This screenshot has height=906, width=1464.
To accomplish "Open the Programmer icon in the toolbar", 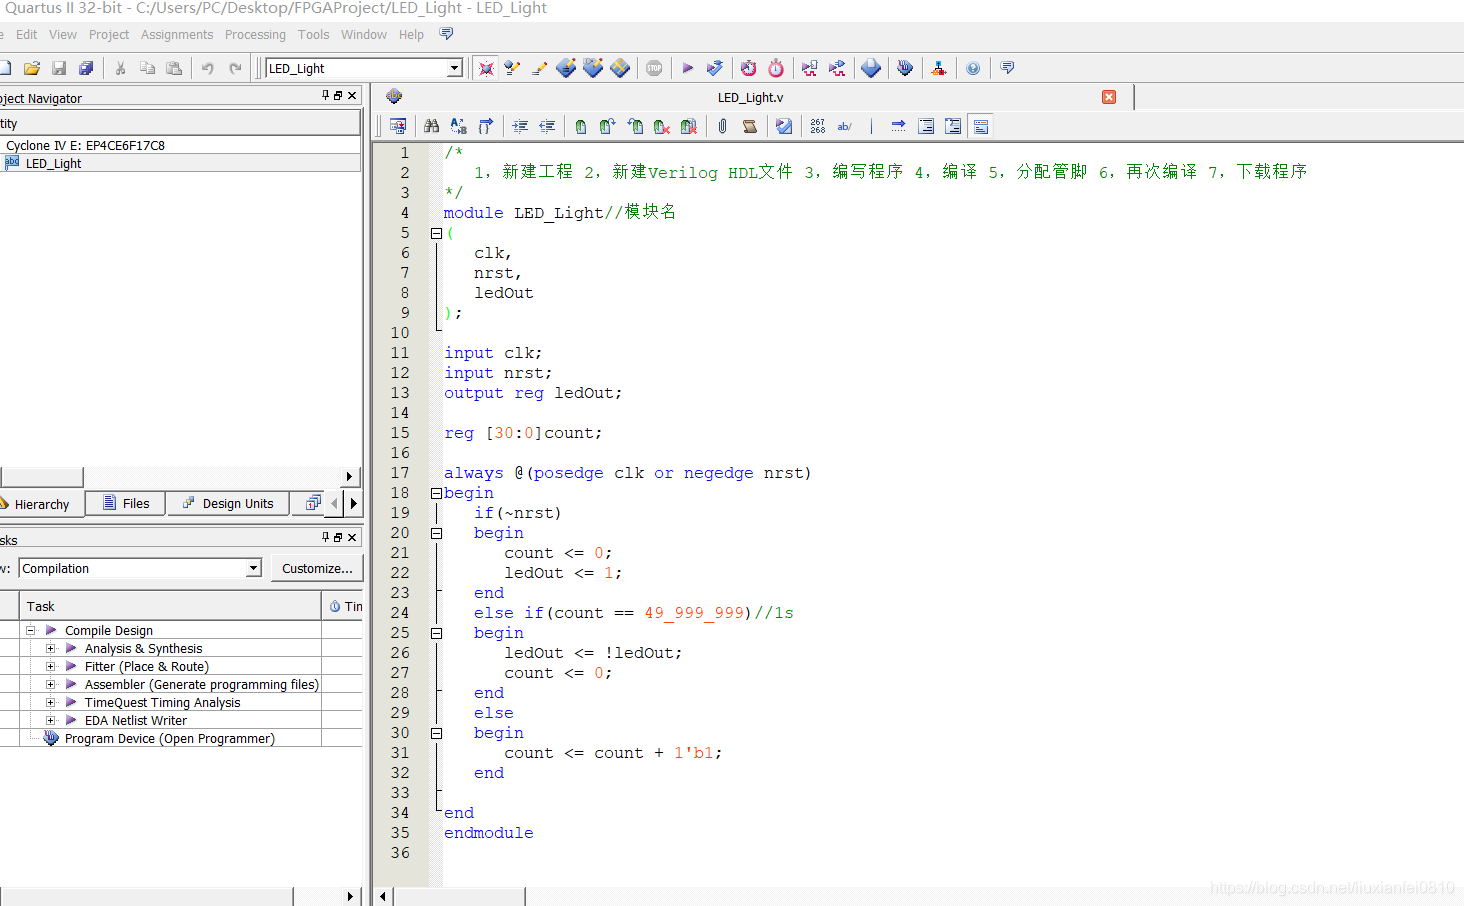I will 905,68.
